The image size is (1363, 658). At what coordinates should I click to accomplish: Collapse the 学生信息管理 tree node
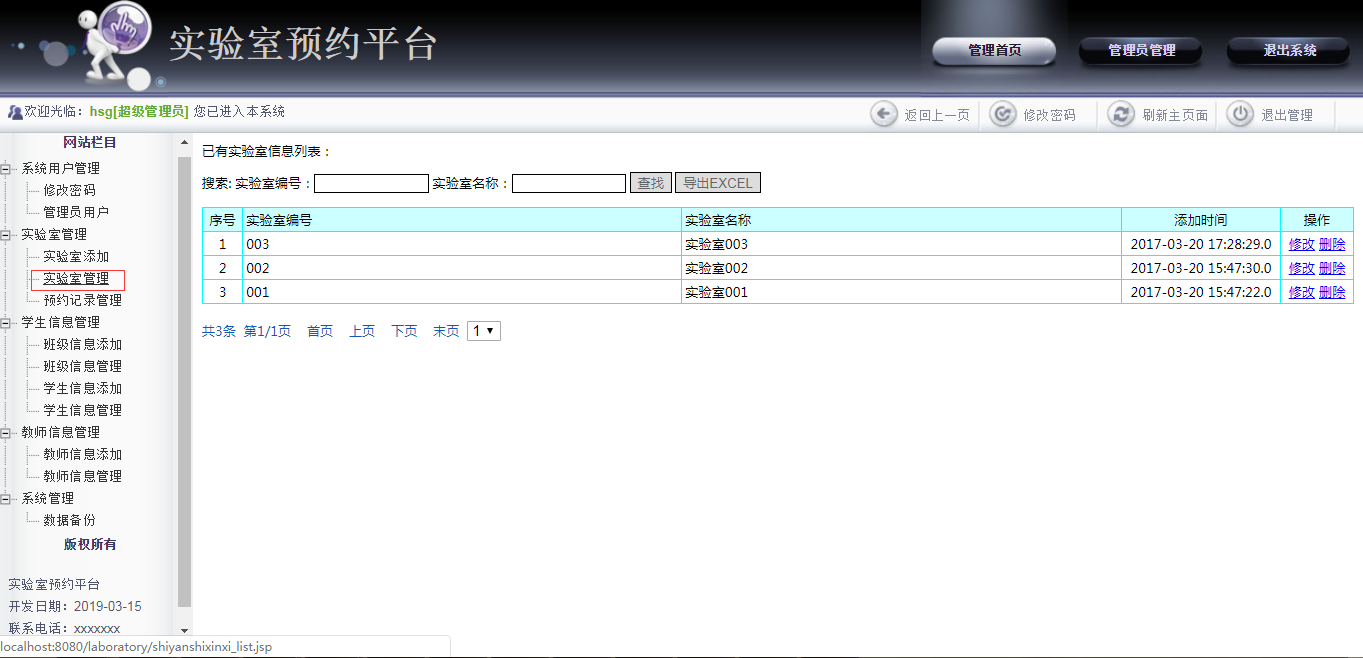point(5,322)
